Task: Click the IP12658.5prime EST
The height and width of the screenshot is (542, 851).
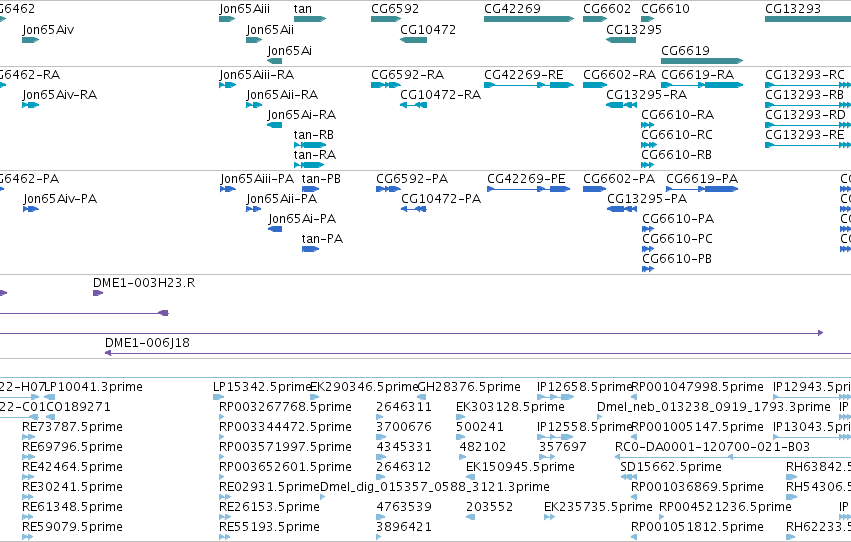Action: coord(555,397)
